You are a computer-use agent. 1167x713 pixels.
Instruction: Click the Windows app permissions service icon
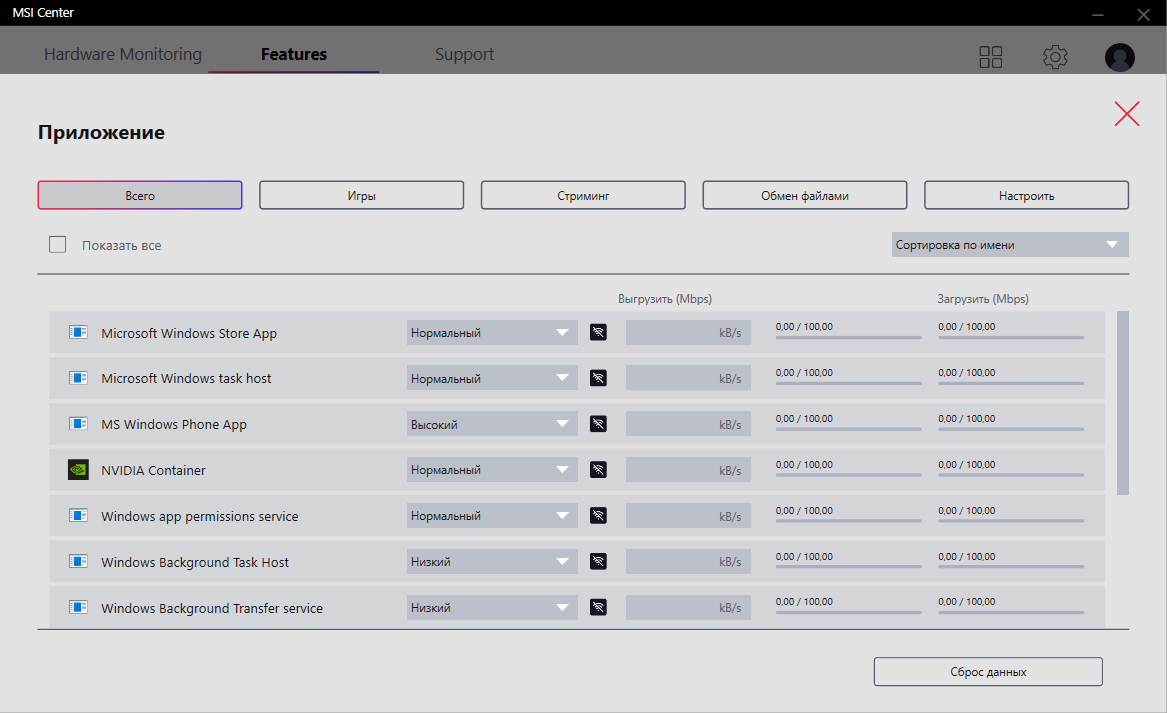tap(78, 516)
